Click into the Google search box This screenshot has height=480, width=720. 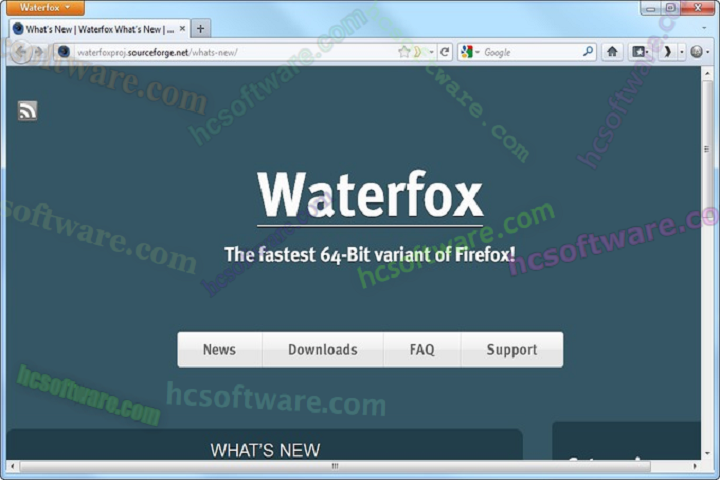(x=532, y=52)
